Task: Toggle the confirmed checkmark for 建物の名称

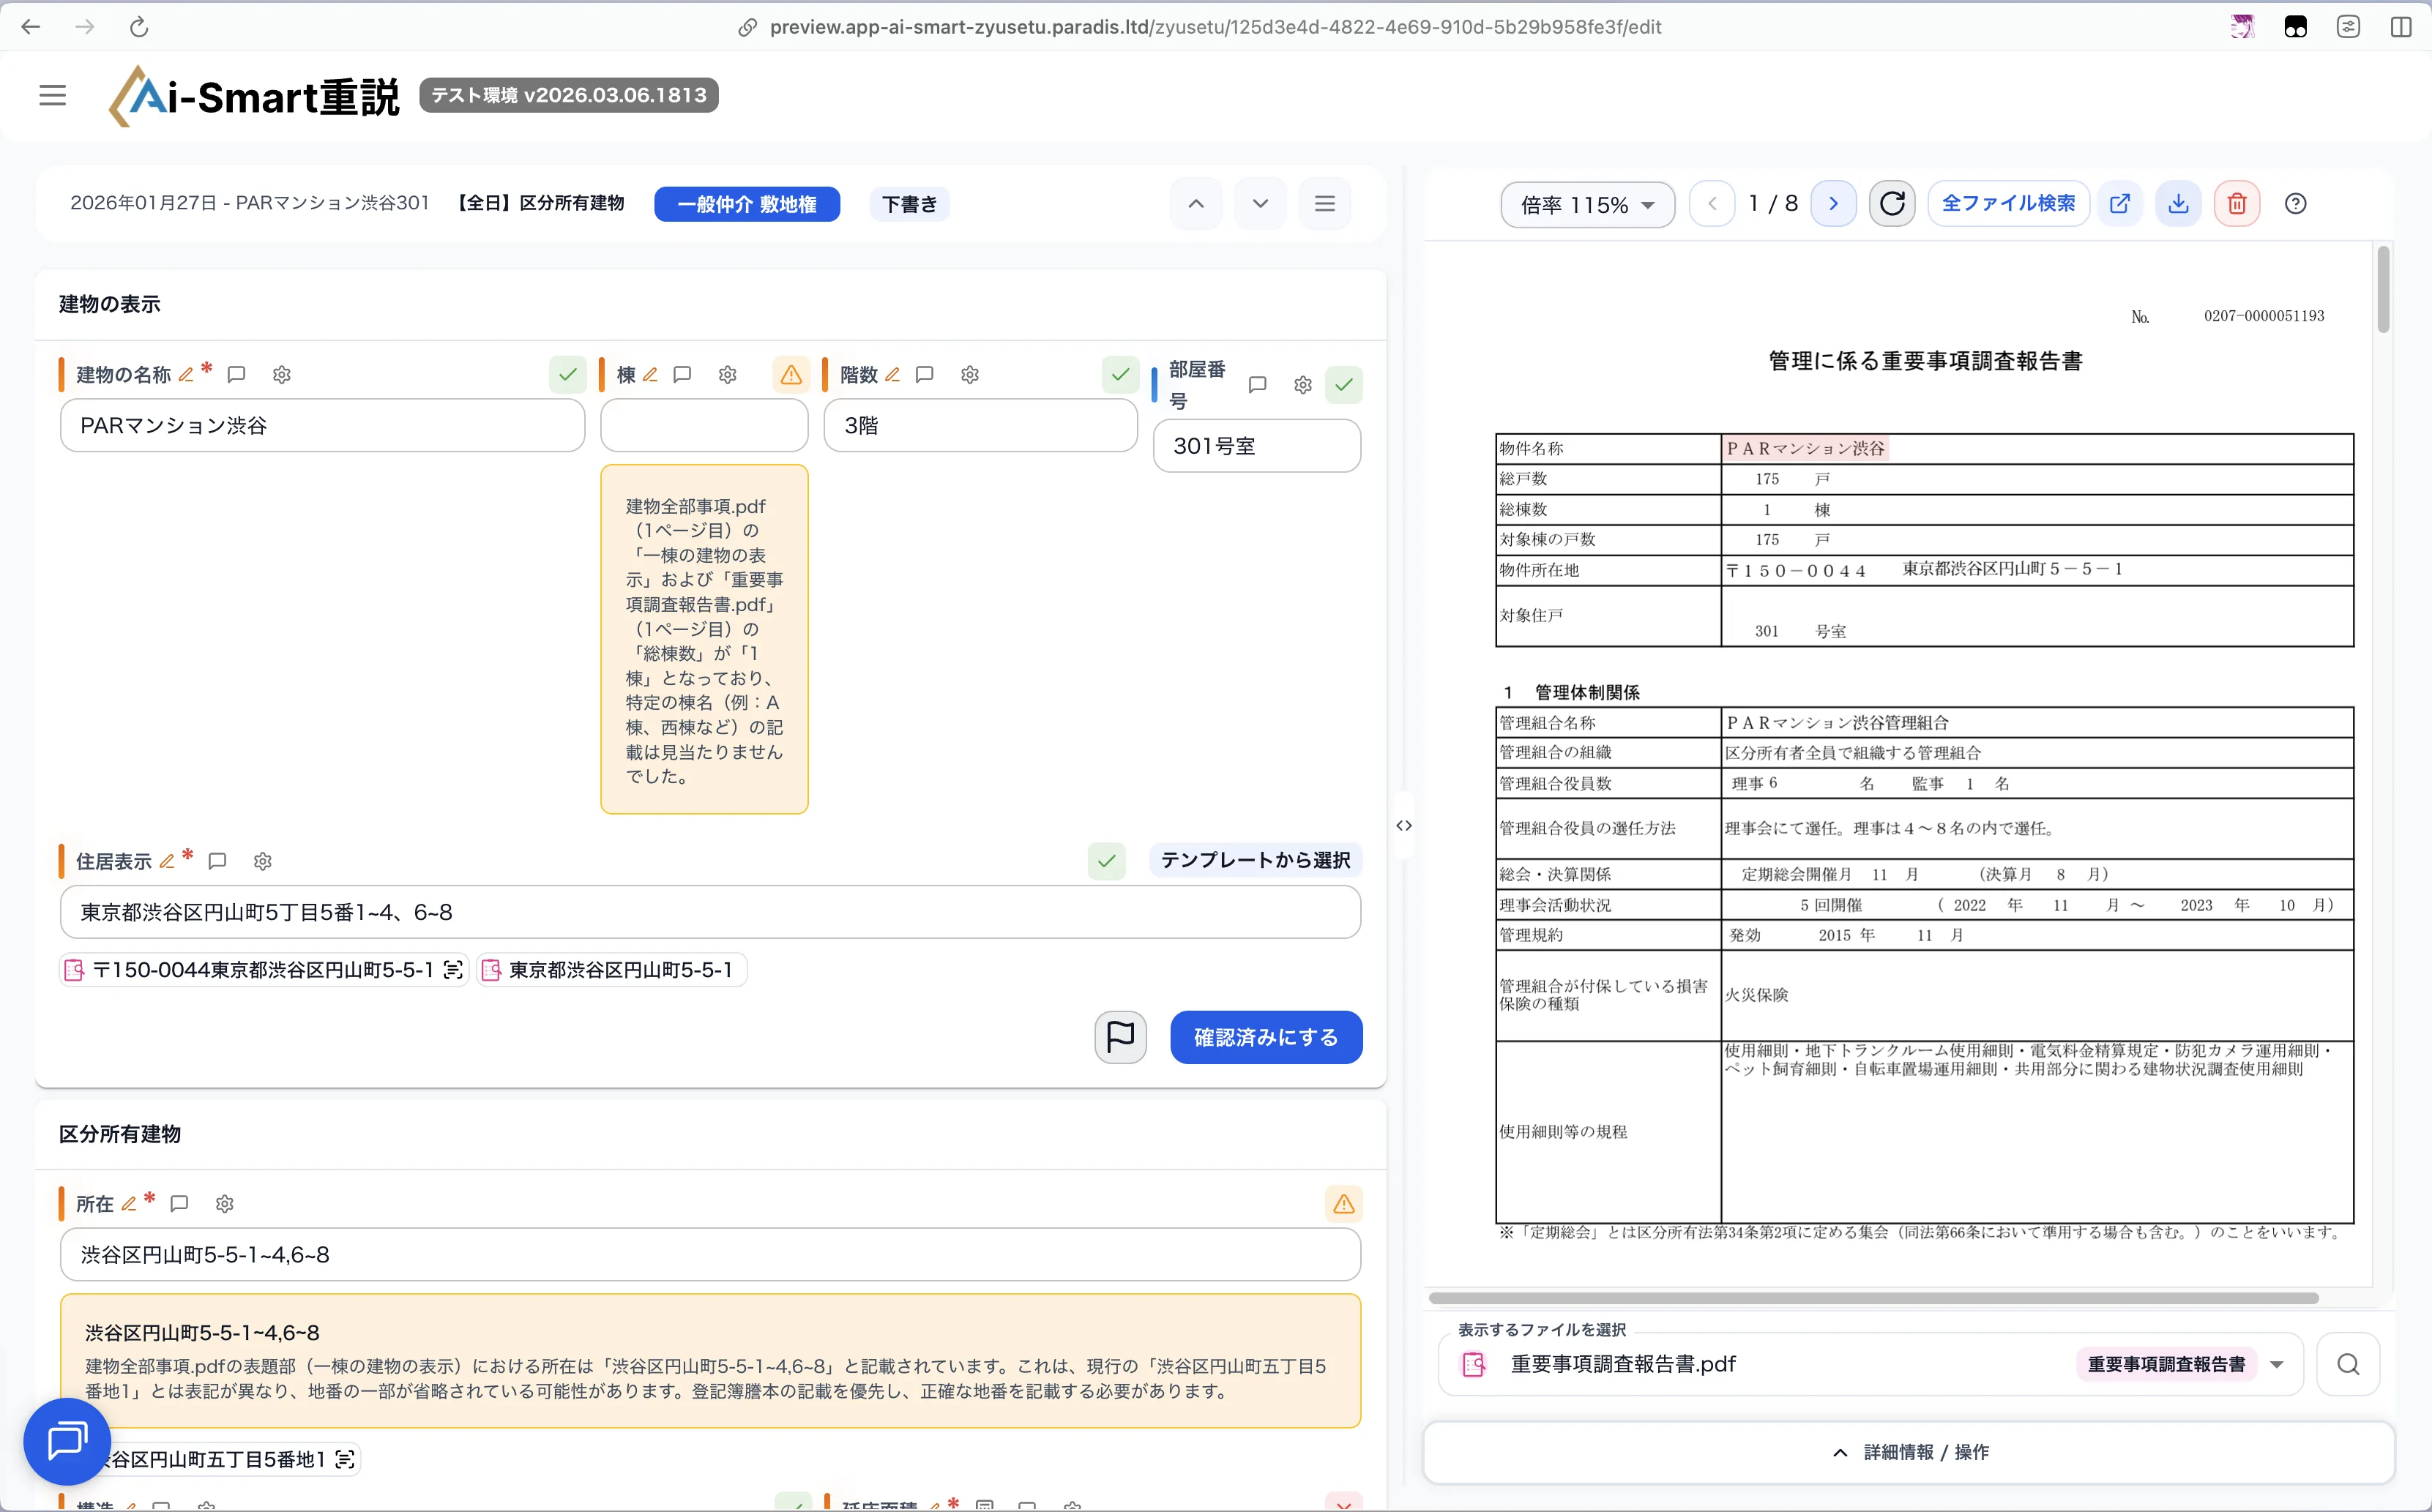Action: [x=567, y=374]
